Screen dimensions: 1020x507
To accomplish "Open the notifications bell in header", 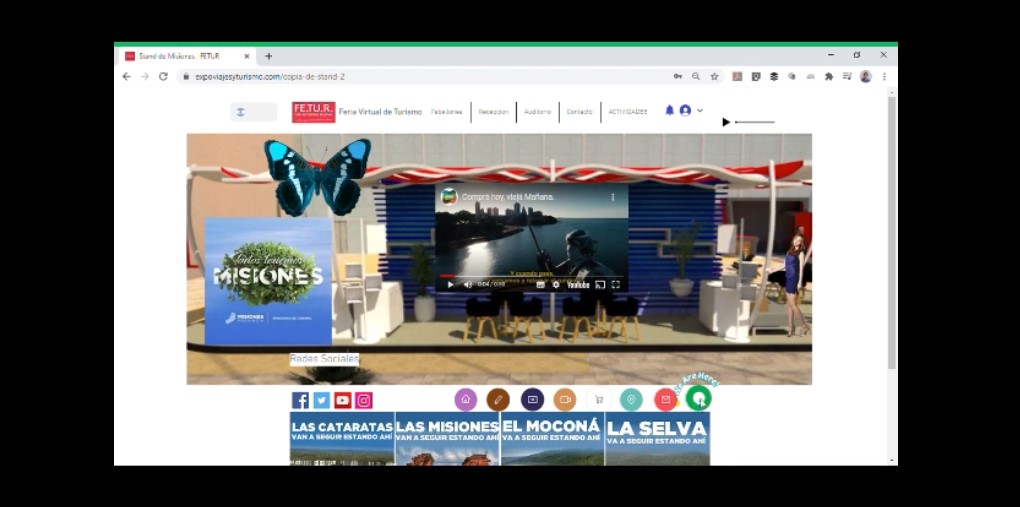I will coord(670,111).
